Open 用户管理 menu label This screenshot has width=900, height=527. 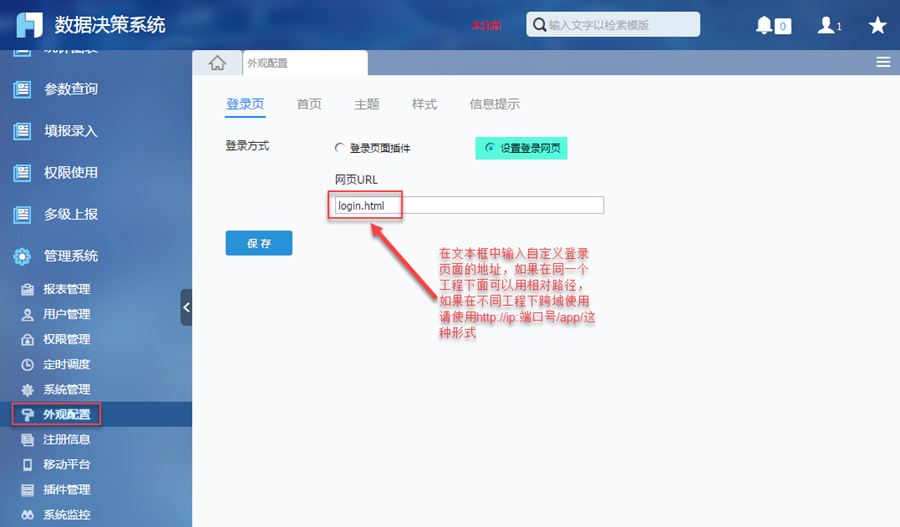click(67, 315)
